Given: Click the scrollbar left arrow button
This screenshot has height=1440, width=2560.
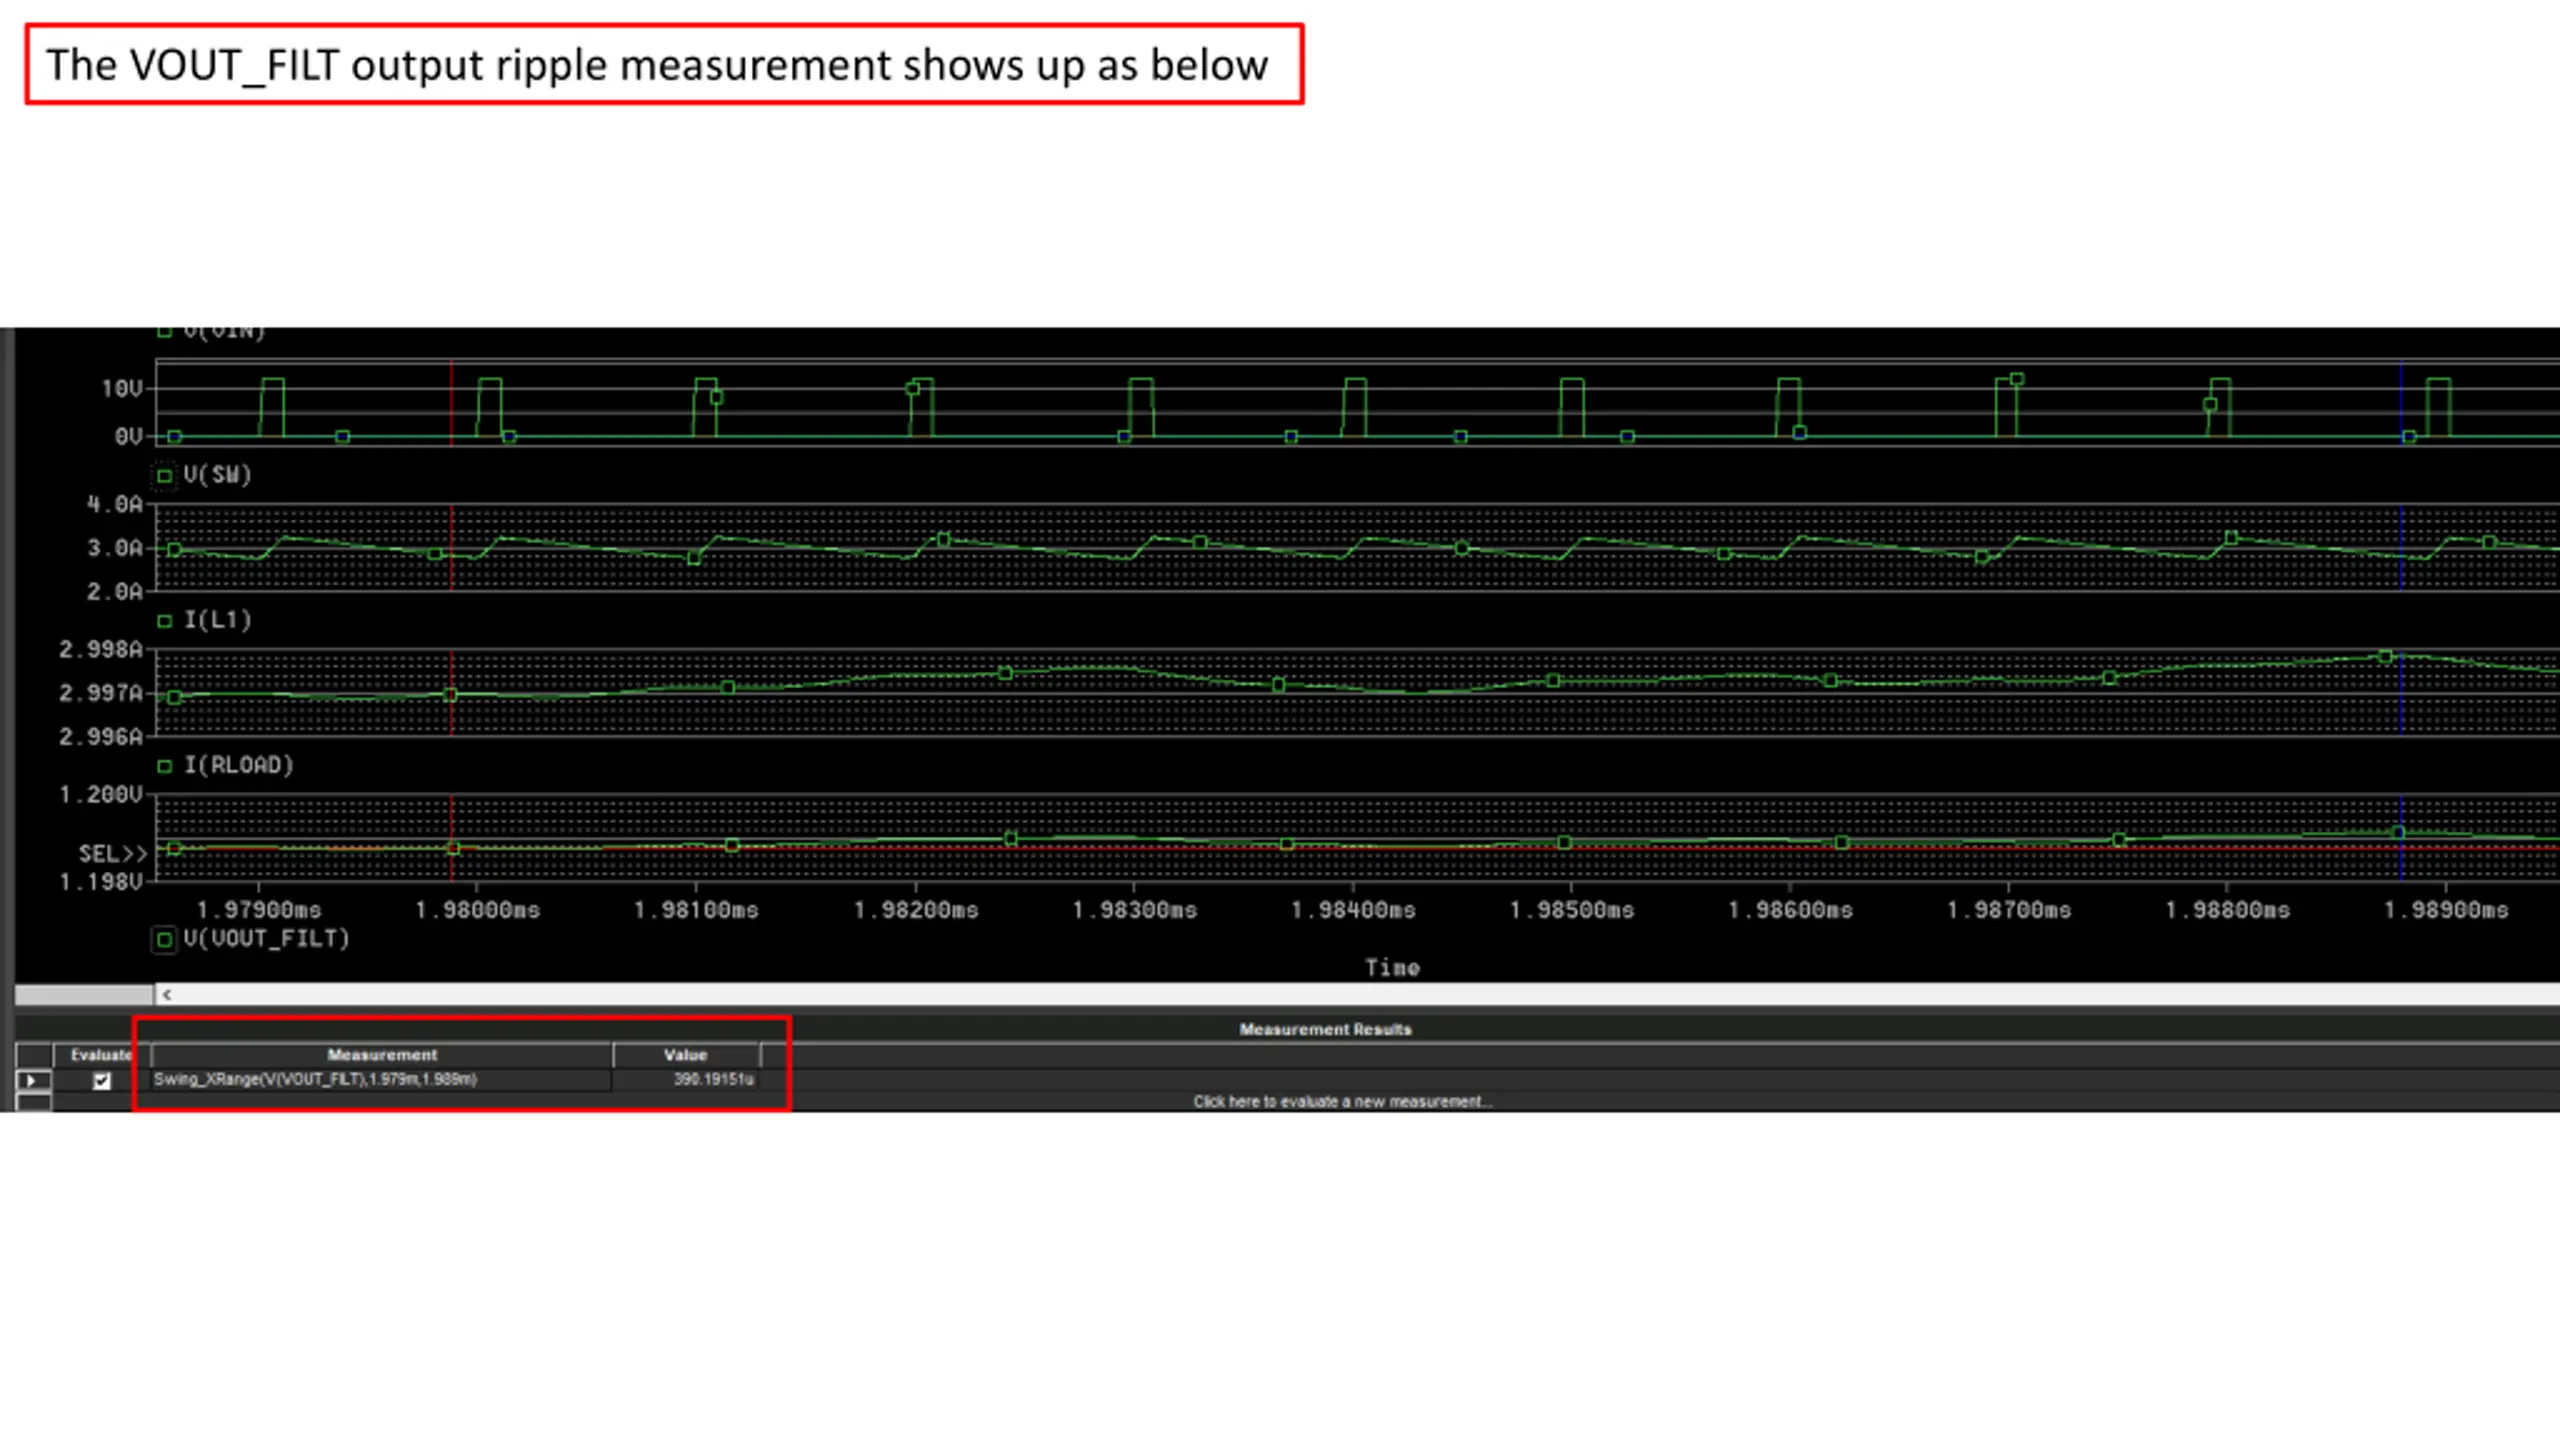Looking at the screenshot, I should pos(167,994).
